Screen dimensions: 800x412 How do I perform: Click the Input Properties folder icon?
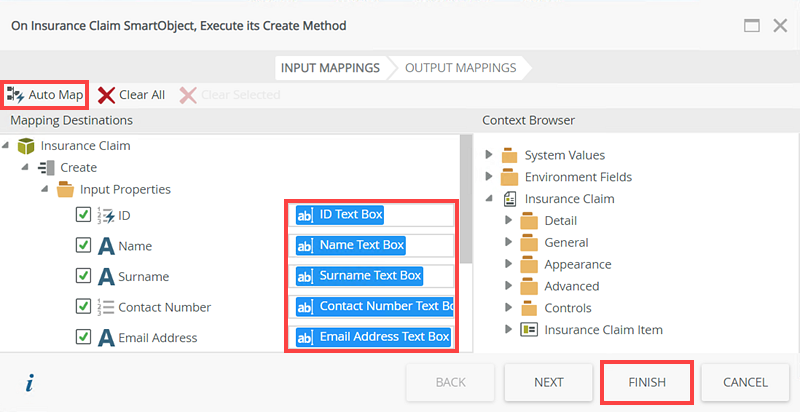66,189
